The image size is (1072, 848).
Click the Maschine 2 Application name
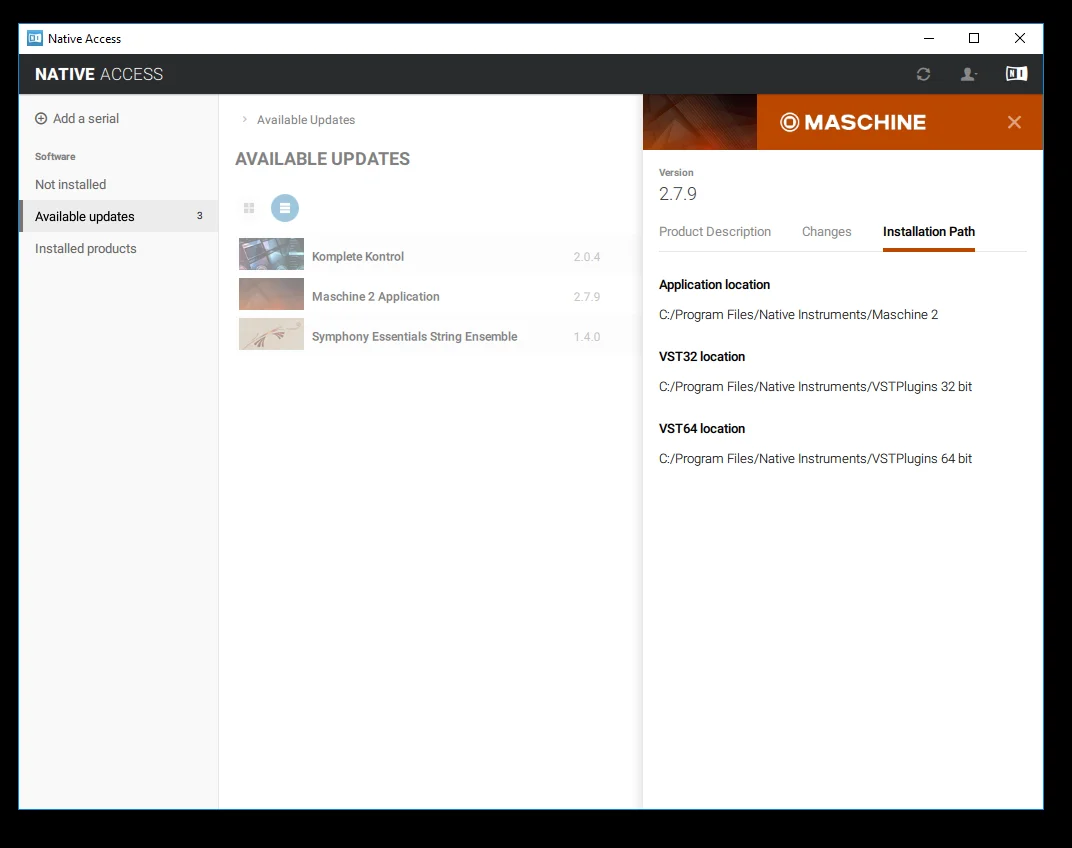click(375, 297)
